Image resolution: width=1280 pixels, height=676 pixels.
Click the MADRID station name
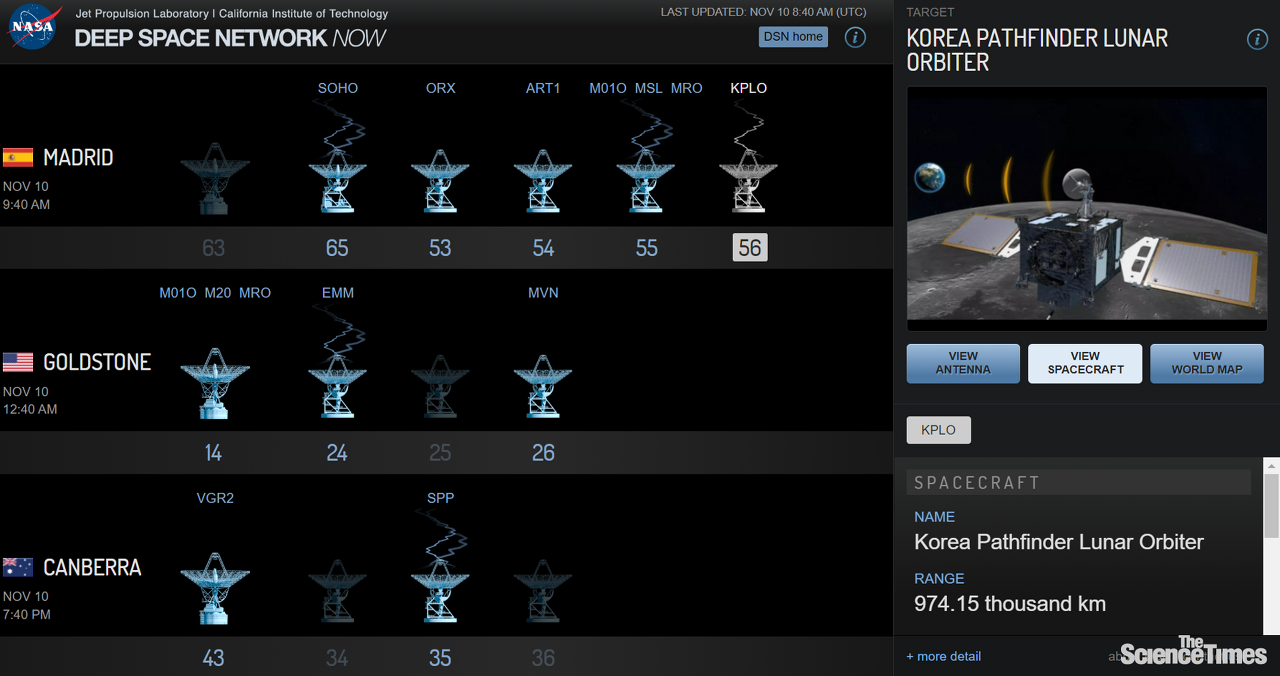click(78, 157)
